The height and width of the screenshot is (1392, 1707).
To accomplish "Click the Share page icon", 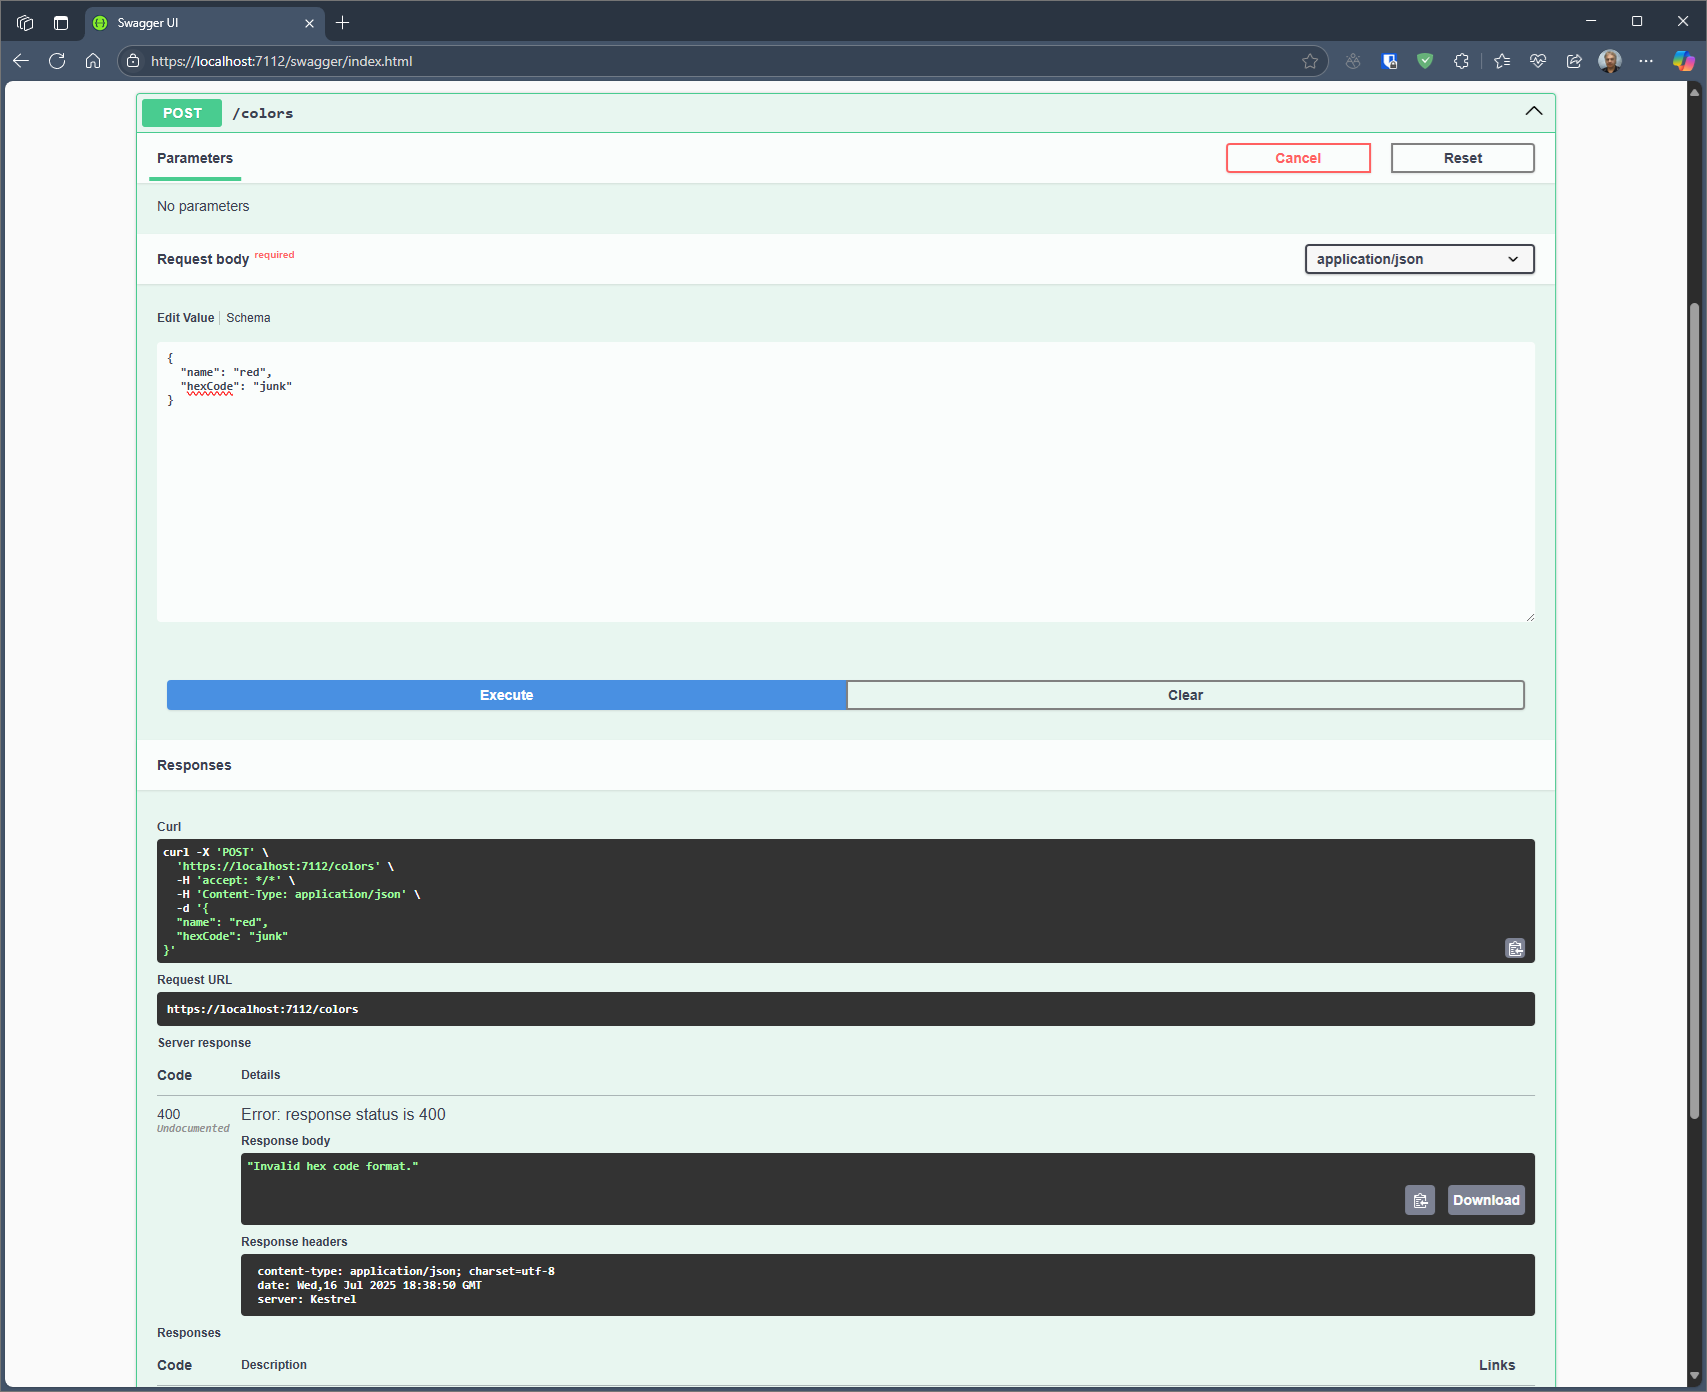I will [x=1574, y=61].
